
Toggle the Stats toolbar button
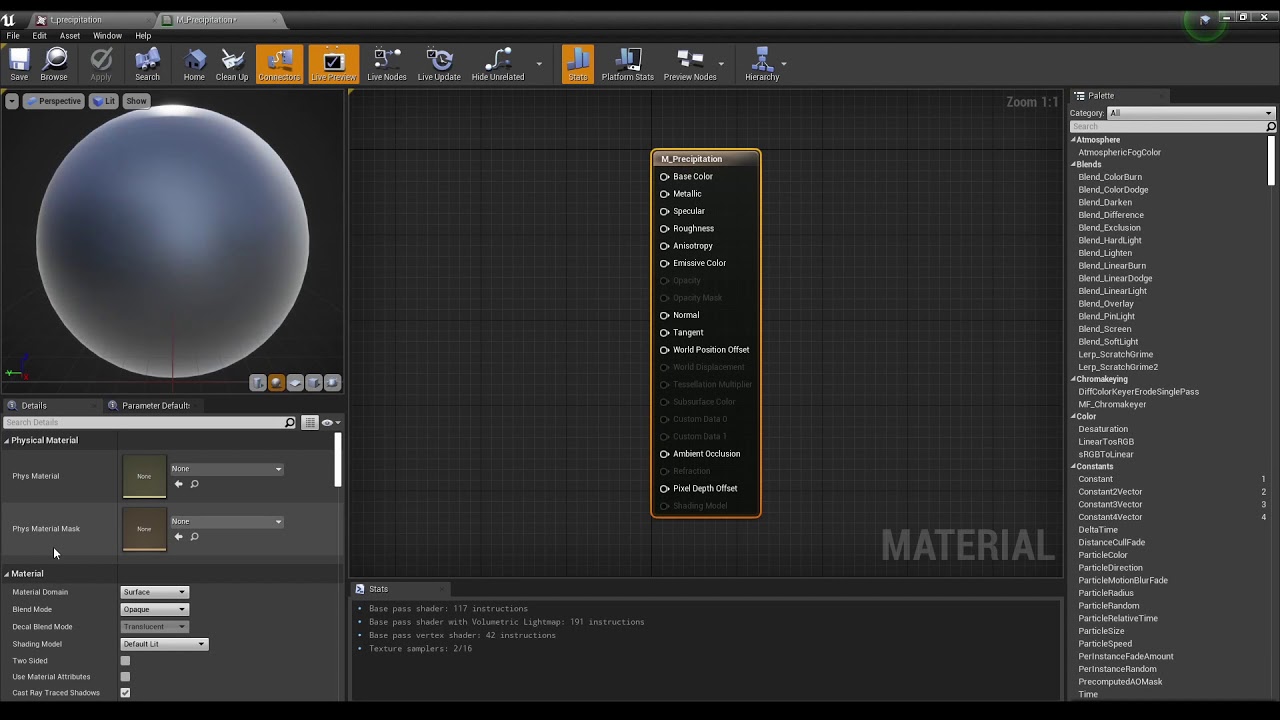577,64
